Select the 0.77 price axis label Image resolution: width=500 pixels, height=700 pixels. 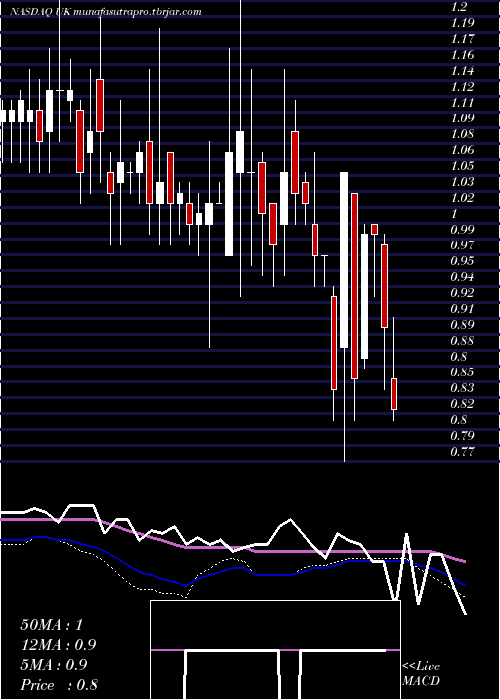coord(462,451)
